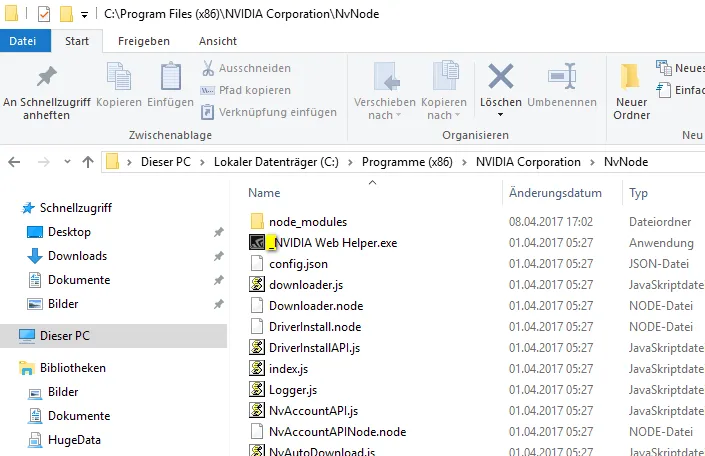The image size is (705, 456).
Task: Click Programme (x86) breadcrumb
Action: click(407, 162)
